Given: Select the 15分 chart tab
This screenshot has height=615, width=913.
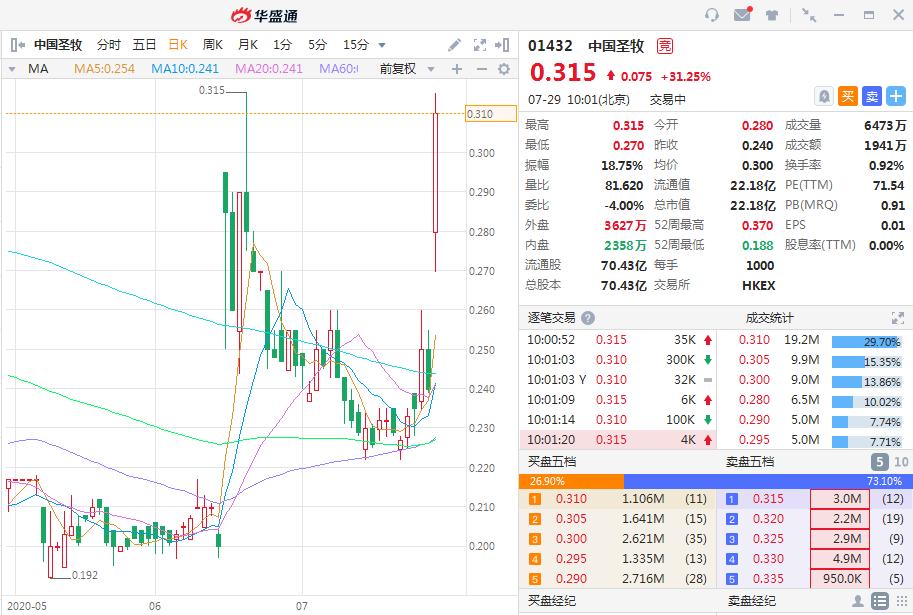Looking at the screenshot, I should click(356, 45).
